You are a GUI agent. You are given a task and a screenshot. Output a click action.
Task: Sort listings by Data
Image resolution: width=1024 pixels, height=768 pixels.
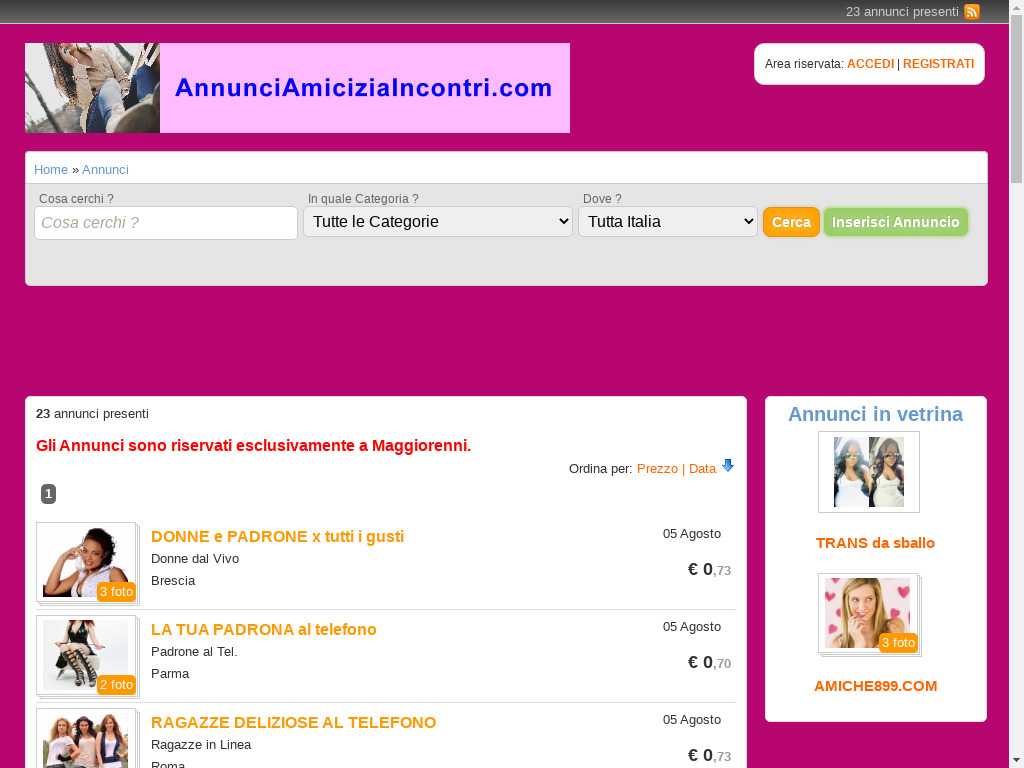(x=702, y=469)
